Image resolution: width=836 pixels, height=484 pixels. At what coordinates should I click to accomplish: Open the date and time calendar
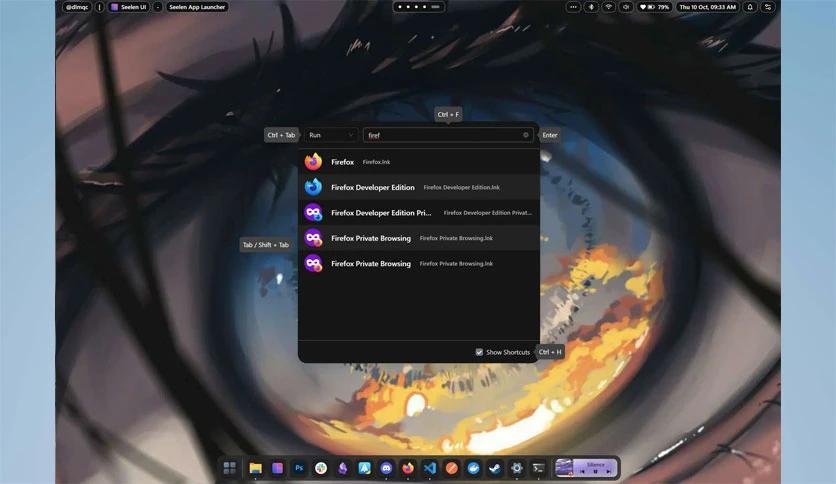coord(708,7)
